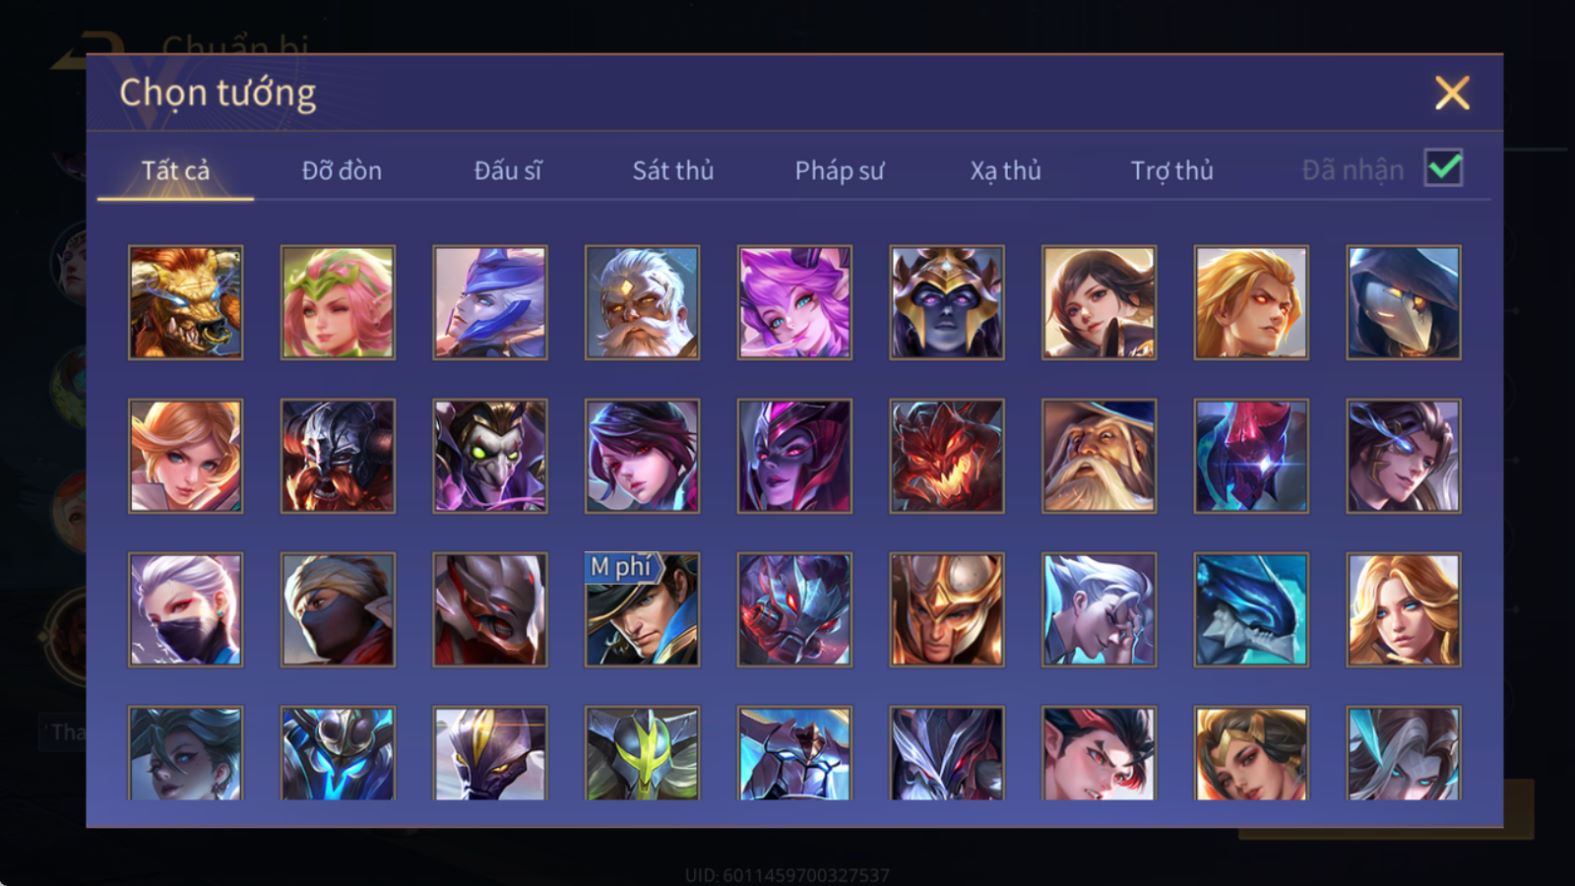Toggle the 'Đã nhận' checkbox

pos(1443,169)
